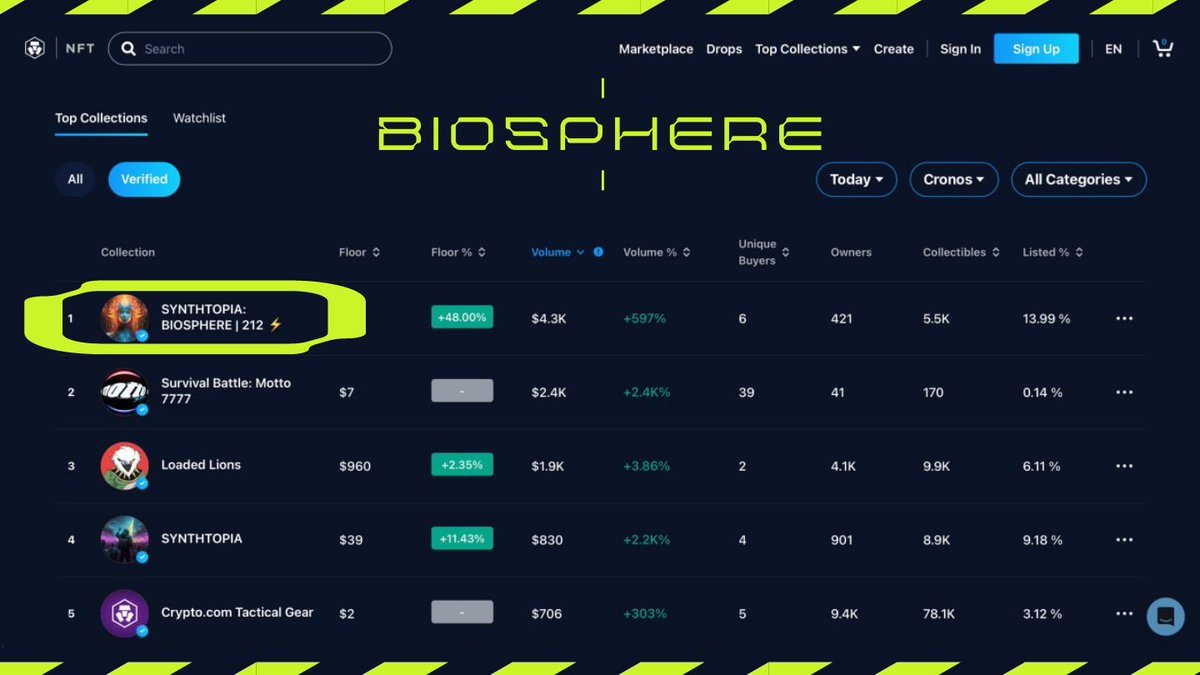Click the Collection column header
This screenshot has height=675, width=1200.
128,252
